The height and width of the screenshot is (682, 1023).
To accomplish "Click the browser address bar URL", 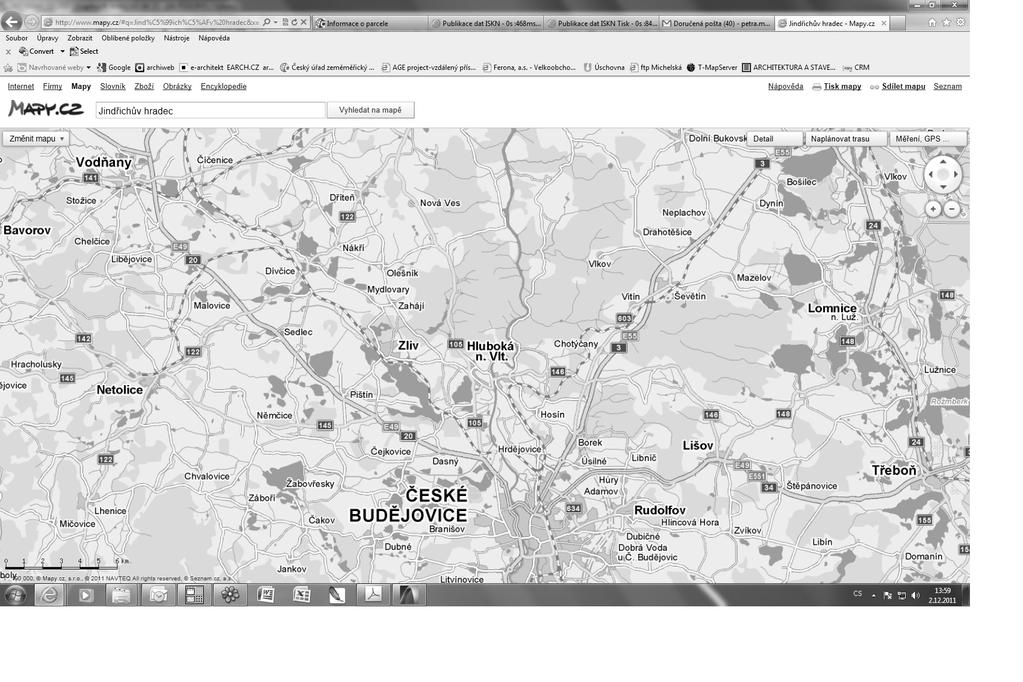I will click(x=157, y=22).
